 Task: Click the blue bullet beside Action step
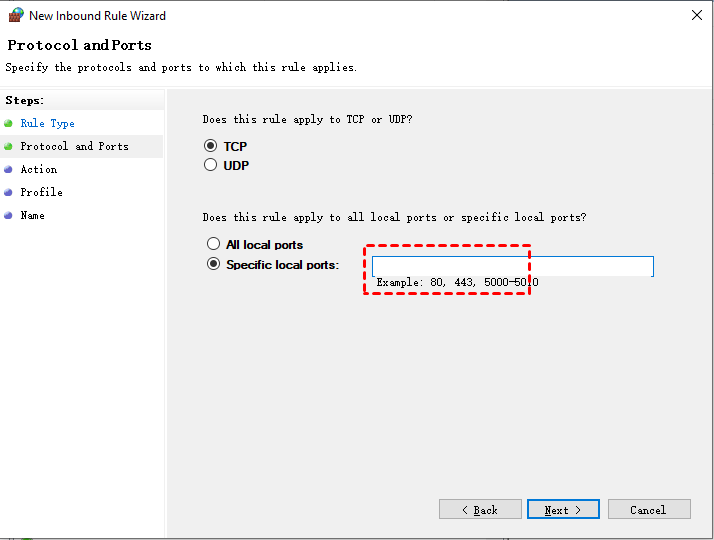click(8, 170)
